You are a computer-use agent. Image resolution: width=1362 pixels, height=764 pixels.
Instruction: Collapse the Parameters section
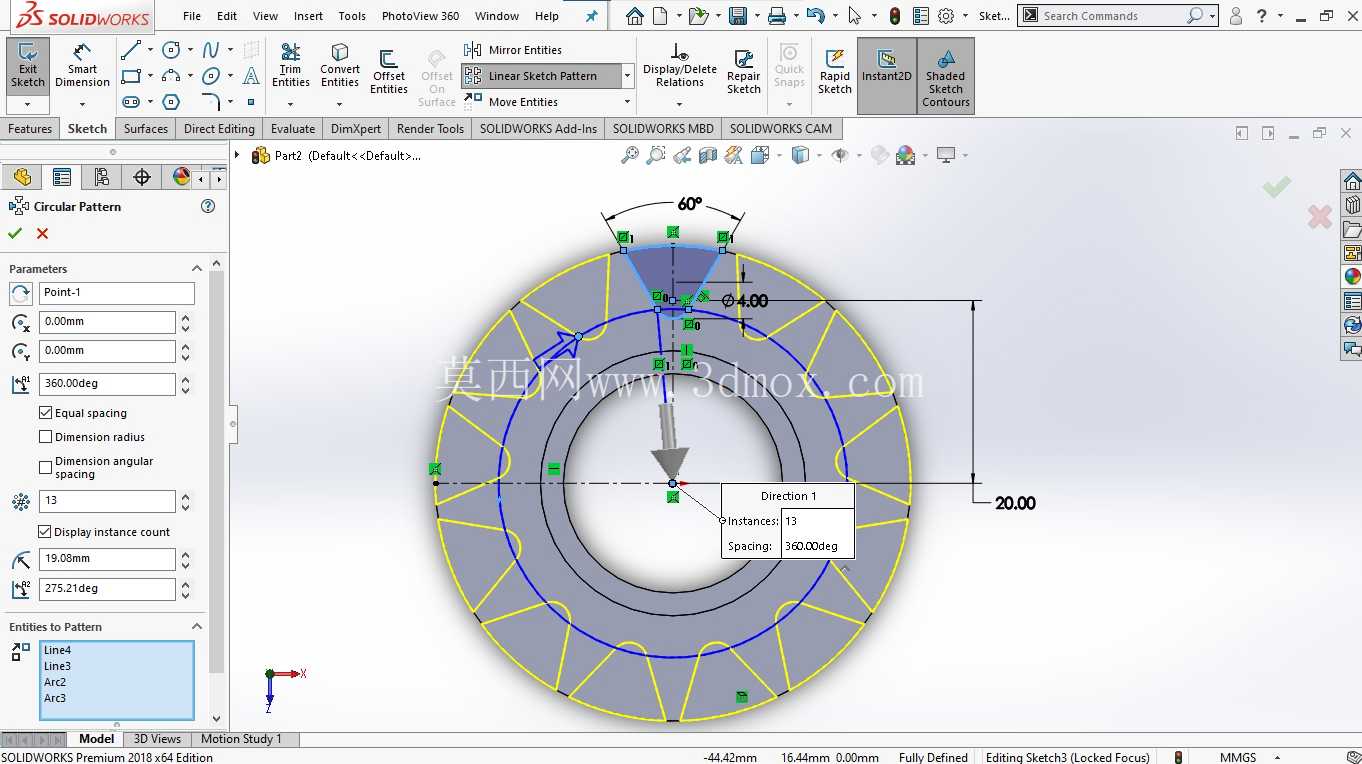pos(196,269)
